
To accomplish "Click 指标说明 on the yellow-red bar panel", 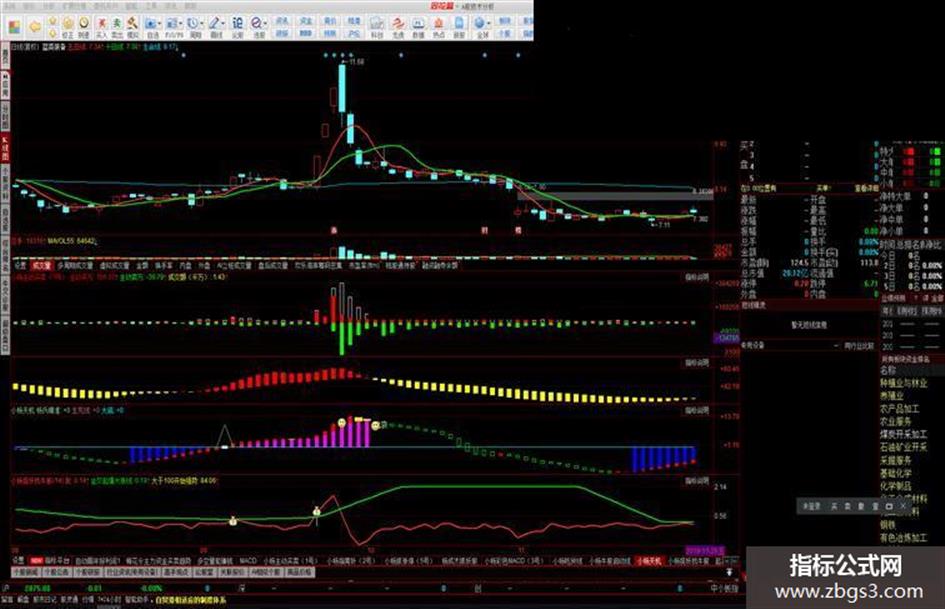I will (x=697, y=362).
